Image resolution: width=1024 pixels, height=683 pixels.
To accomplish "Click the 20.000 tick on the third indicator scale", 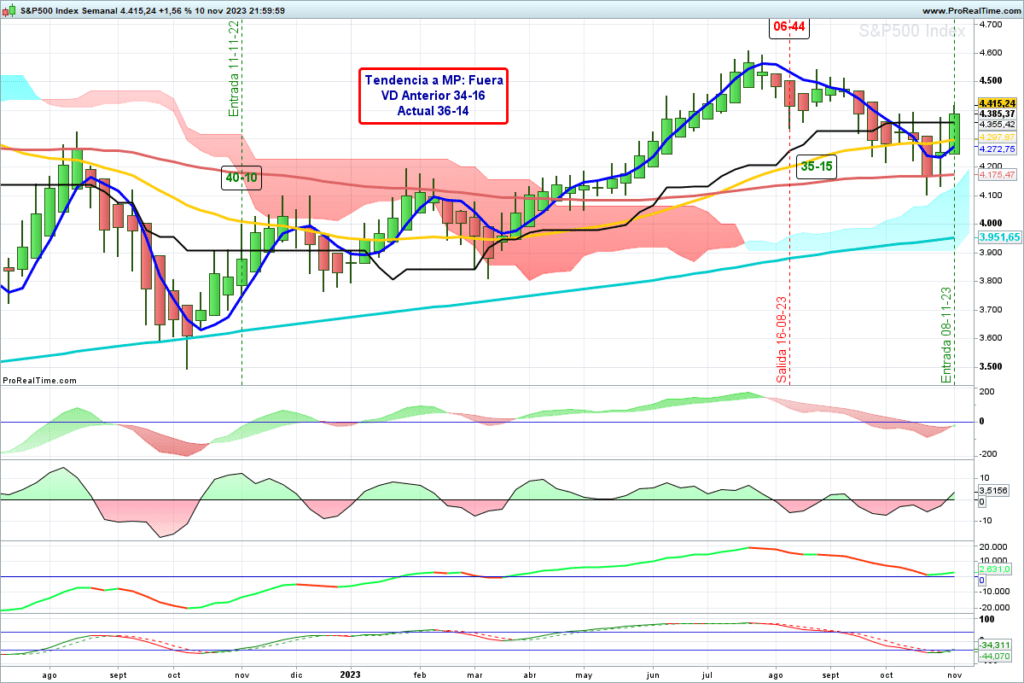I will click(x=993, y=547).
